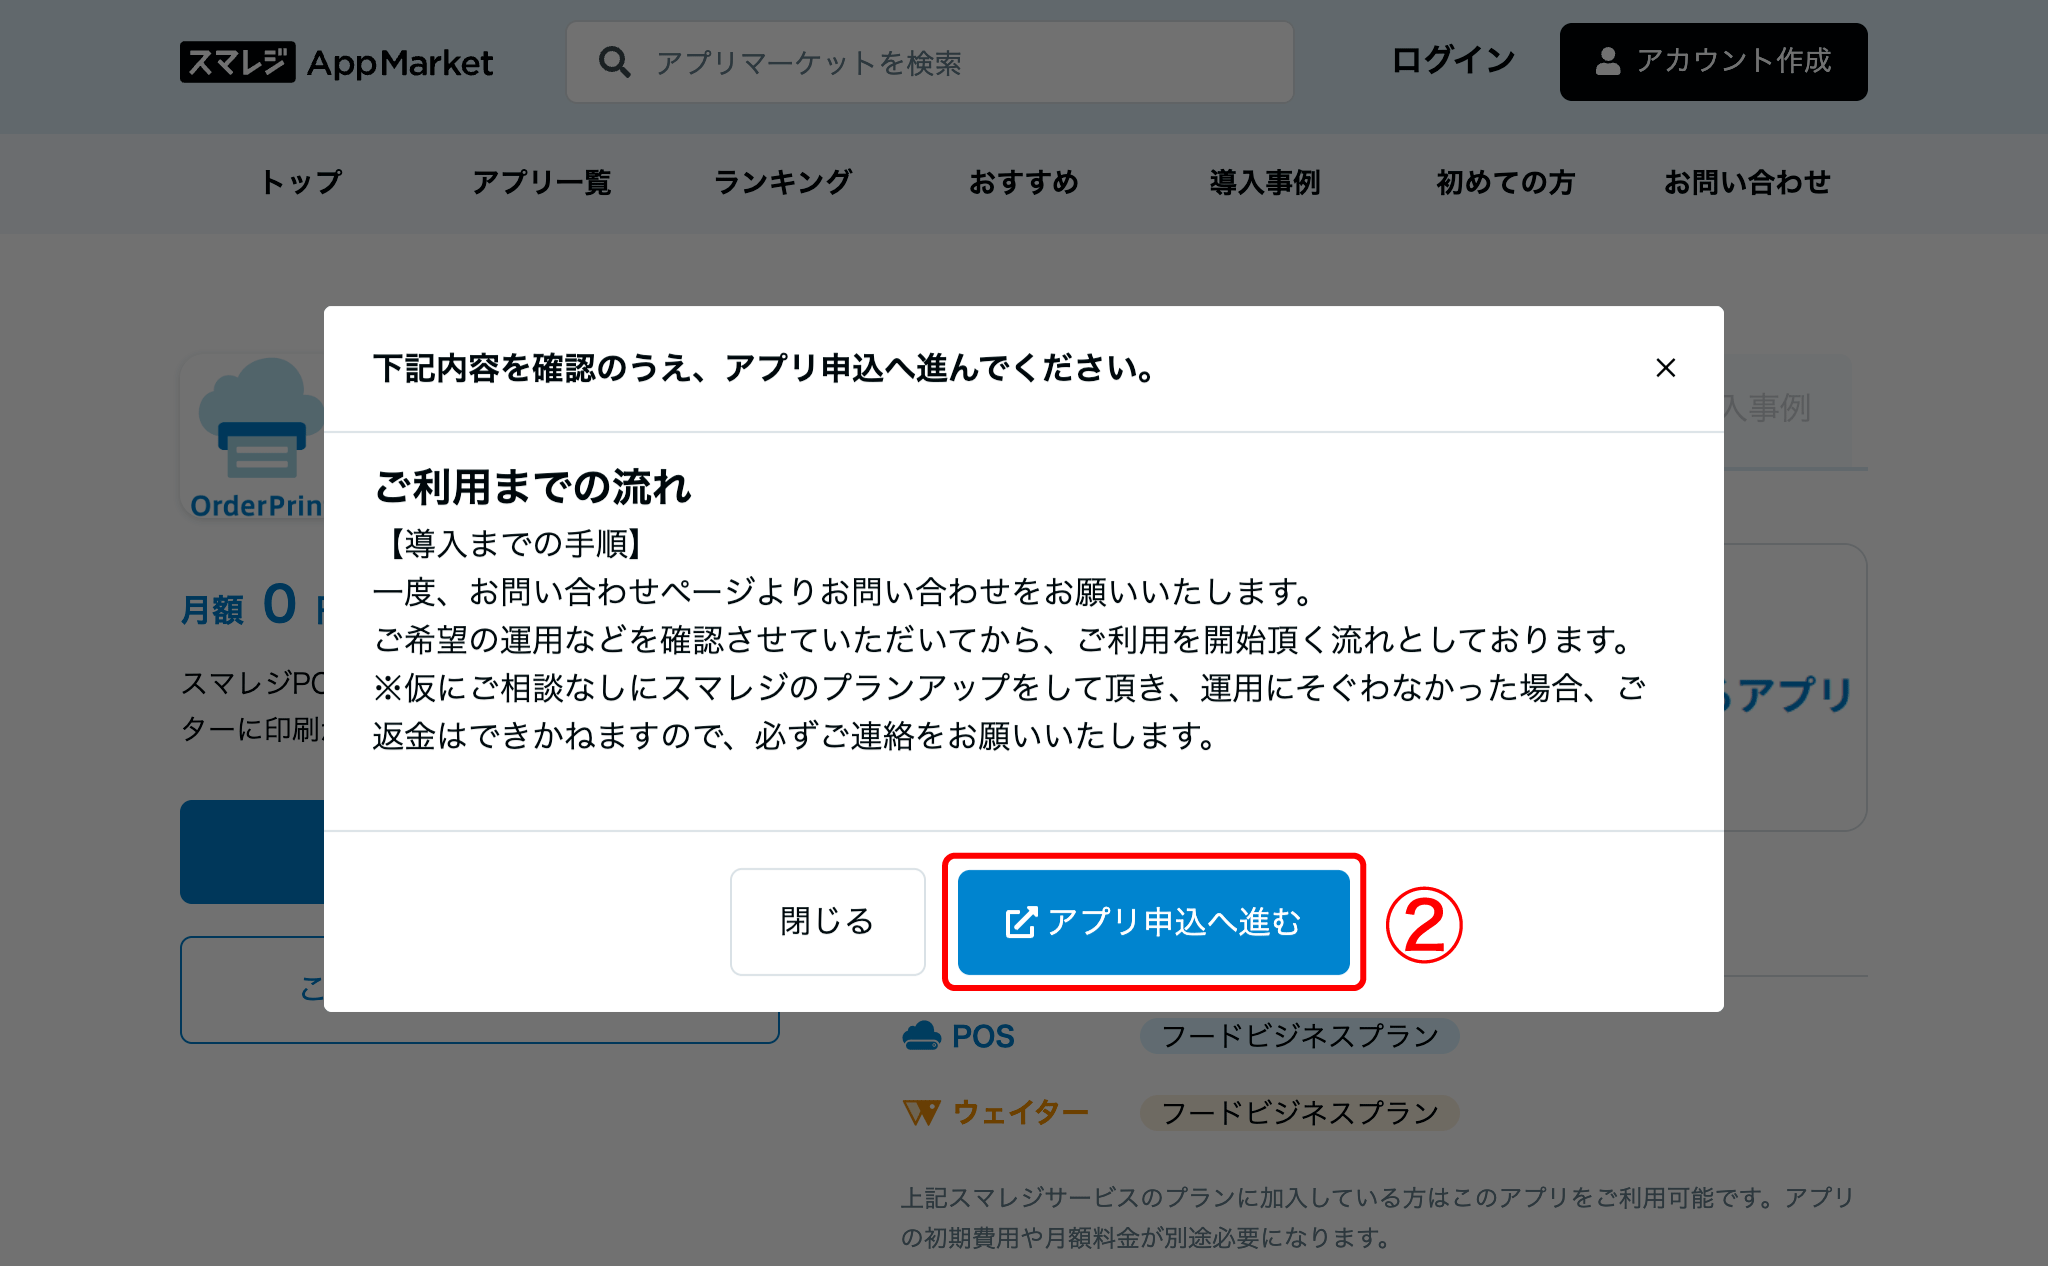Viewport: 2048px width, 1266px height.
Task: Close the dialog with the X icon
Action: coord(1665,368)
